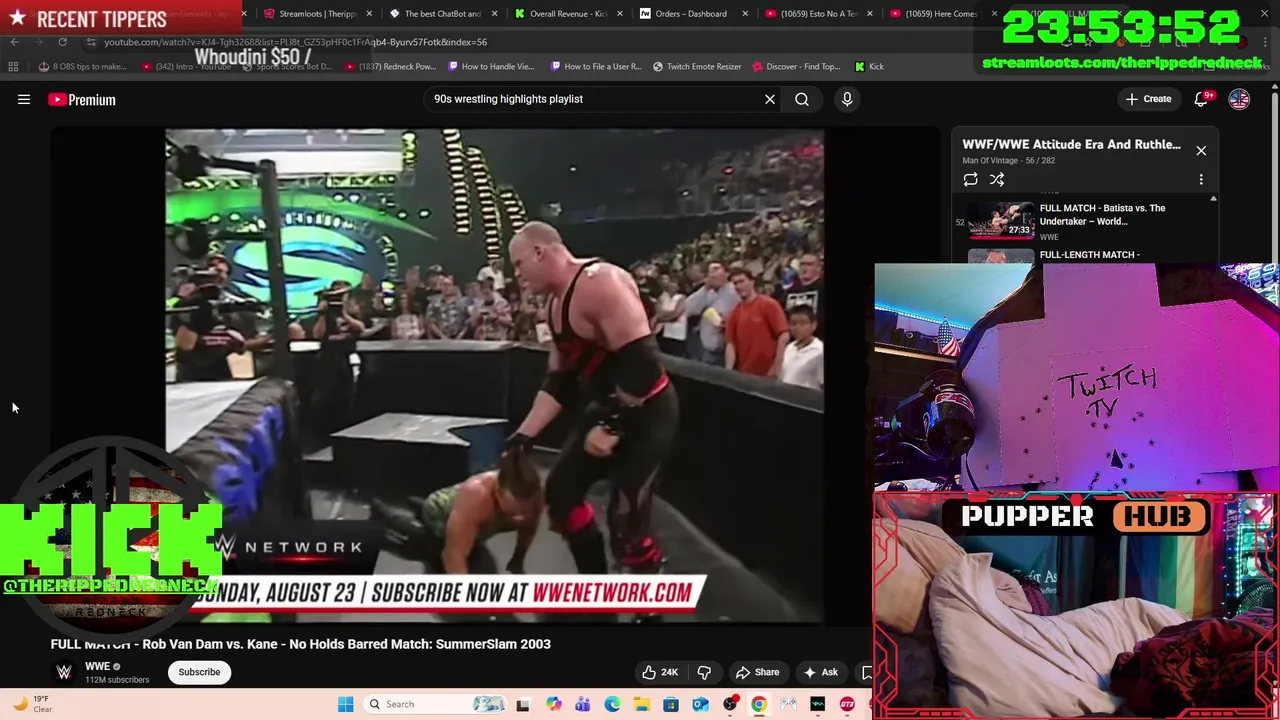Screen dimensions: 1280x720
Task: Reload the page
Action: pos(62,42)
